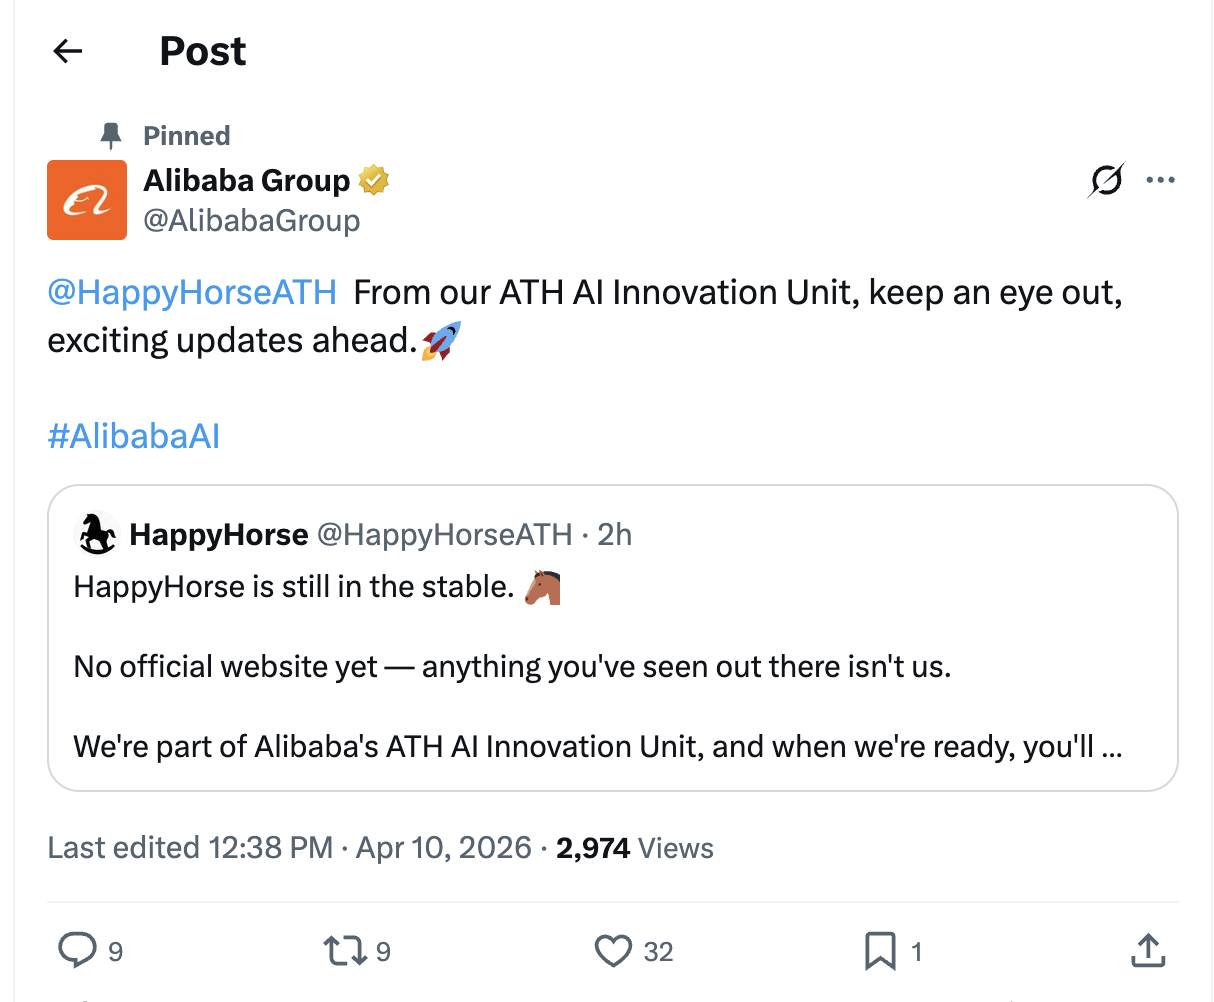Image resolution: width=1214 pixels, height=1002 pixels.
Task: Open the three-dot more options menu
Action: coord(1160,181)
